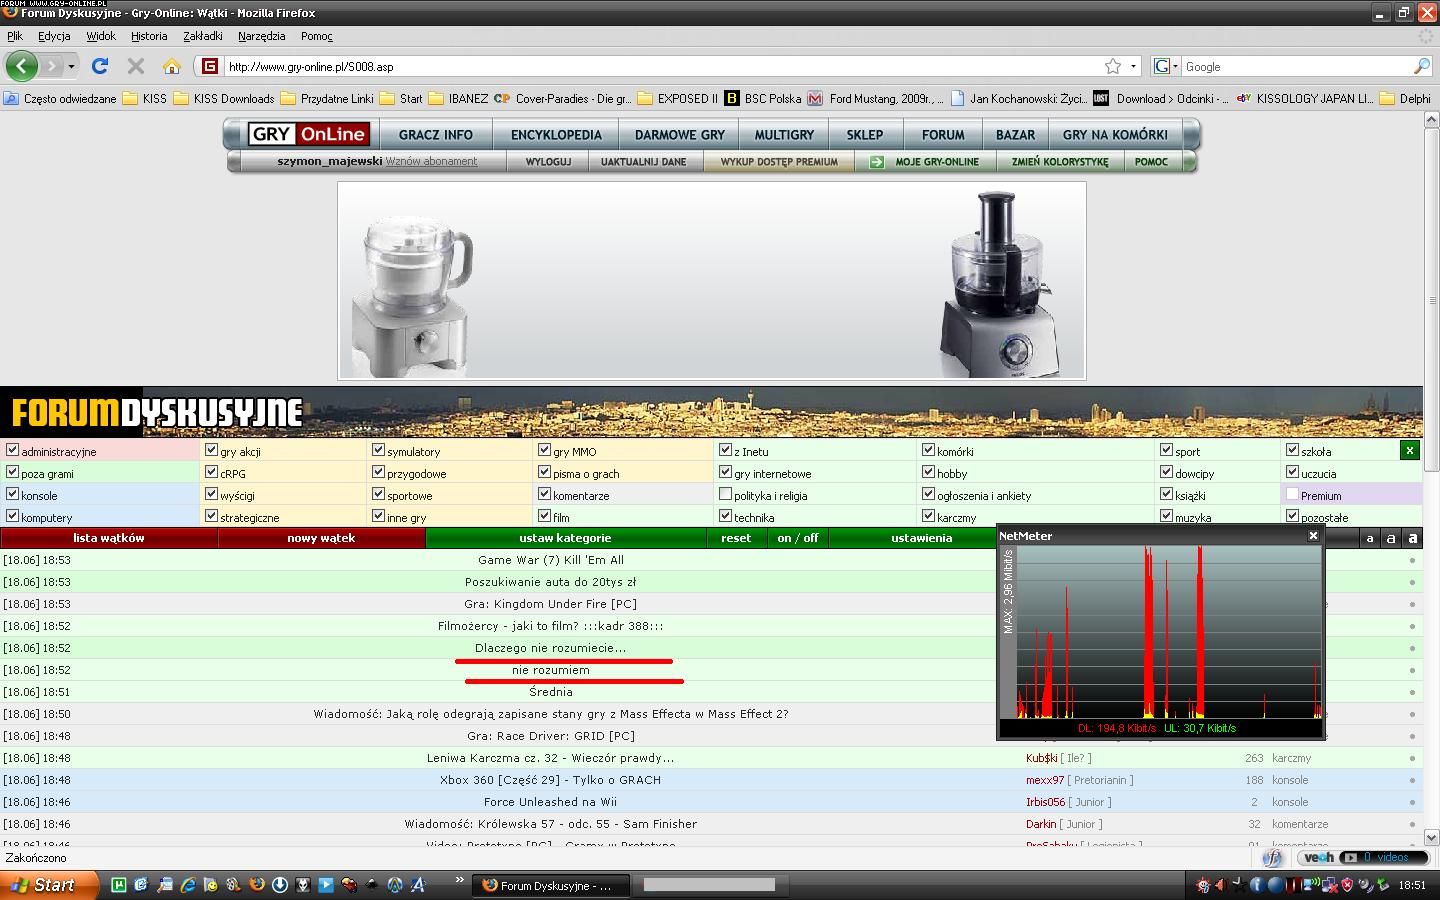The width and height of the screenshot is (1440, 900).
Task: Open the EXPOSED II bookmark folder
Action: point(677,98)
